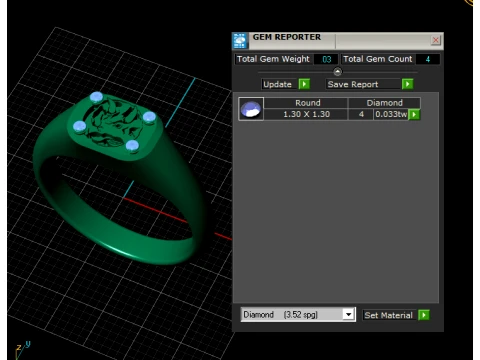Run Save Report with the green arrow
The image size is (480, 360).
click(x=407, y=84)
